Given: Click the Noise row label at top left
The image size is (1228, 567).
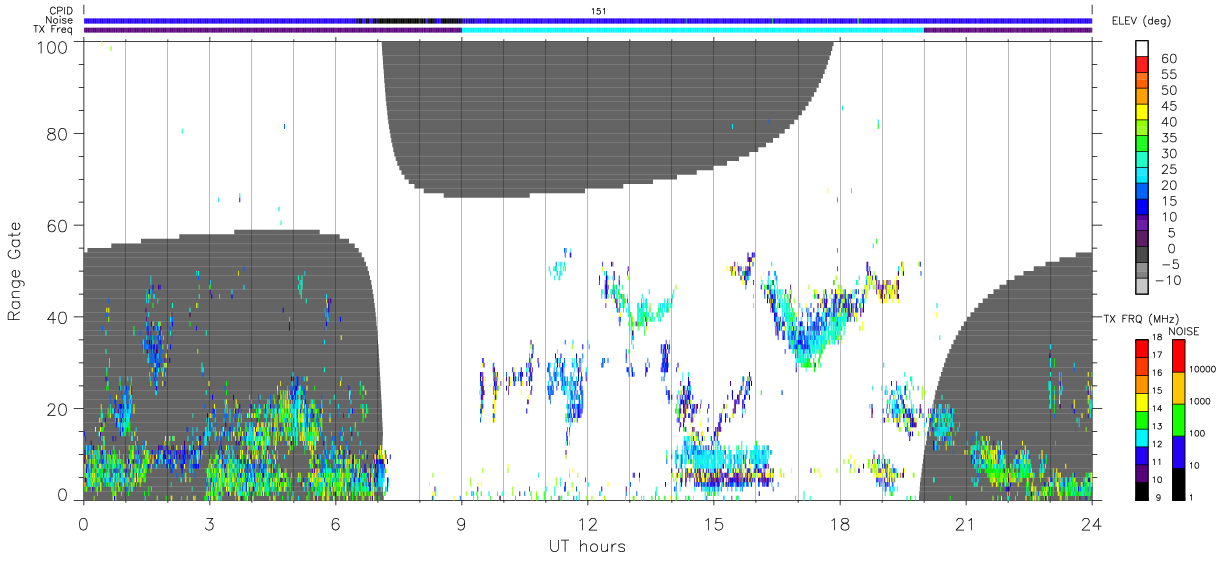Looking at the screenshot, I should tap(58, 20).
